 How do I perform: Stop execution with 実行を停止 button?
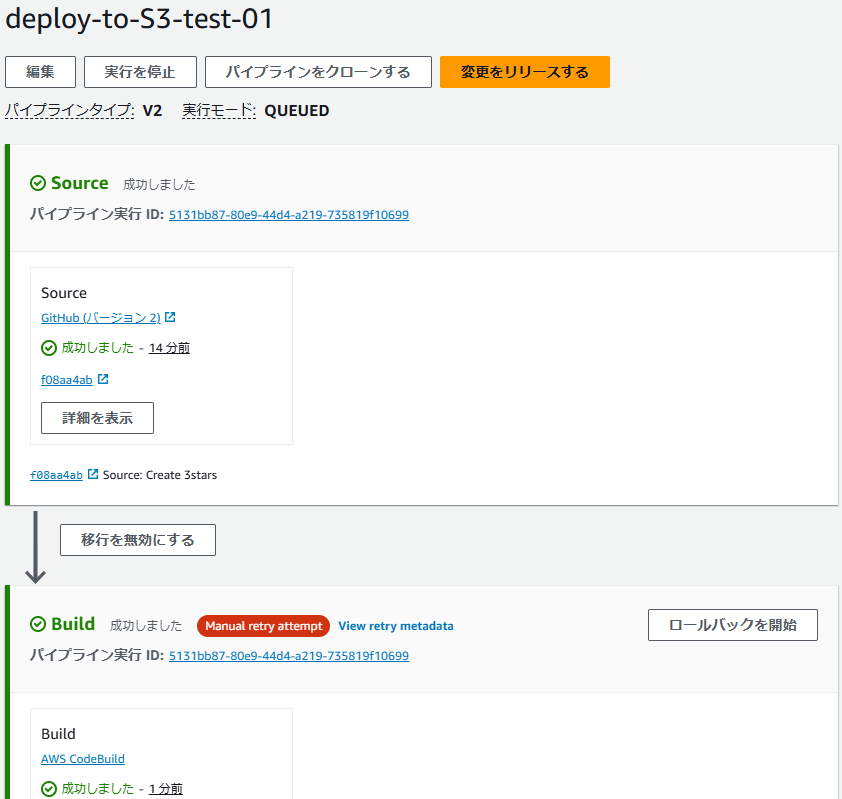point(140,72)
